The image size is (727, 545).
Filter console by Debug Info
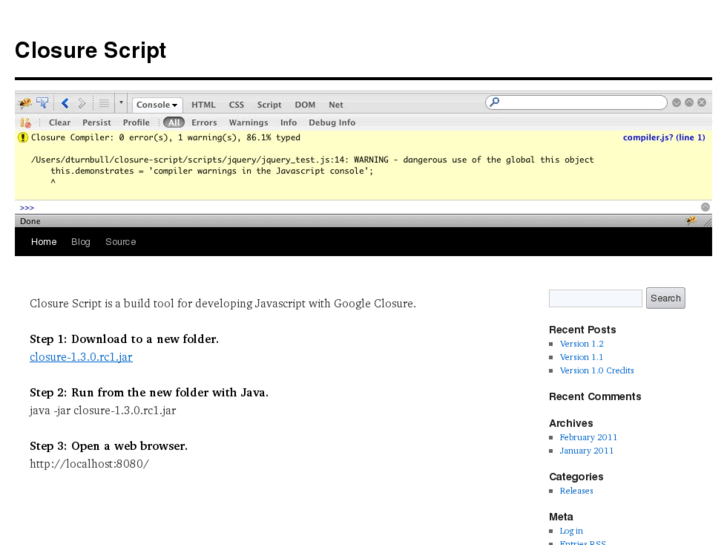tap(332, 122)
